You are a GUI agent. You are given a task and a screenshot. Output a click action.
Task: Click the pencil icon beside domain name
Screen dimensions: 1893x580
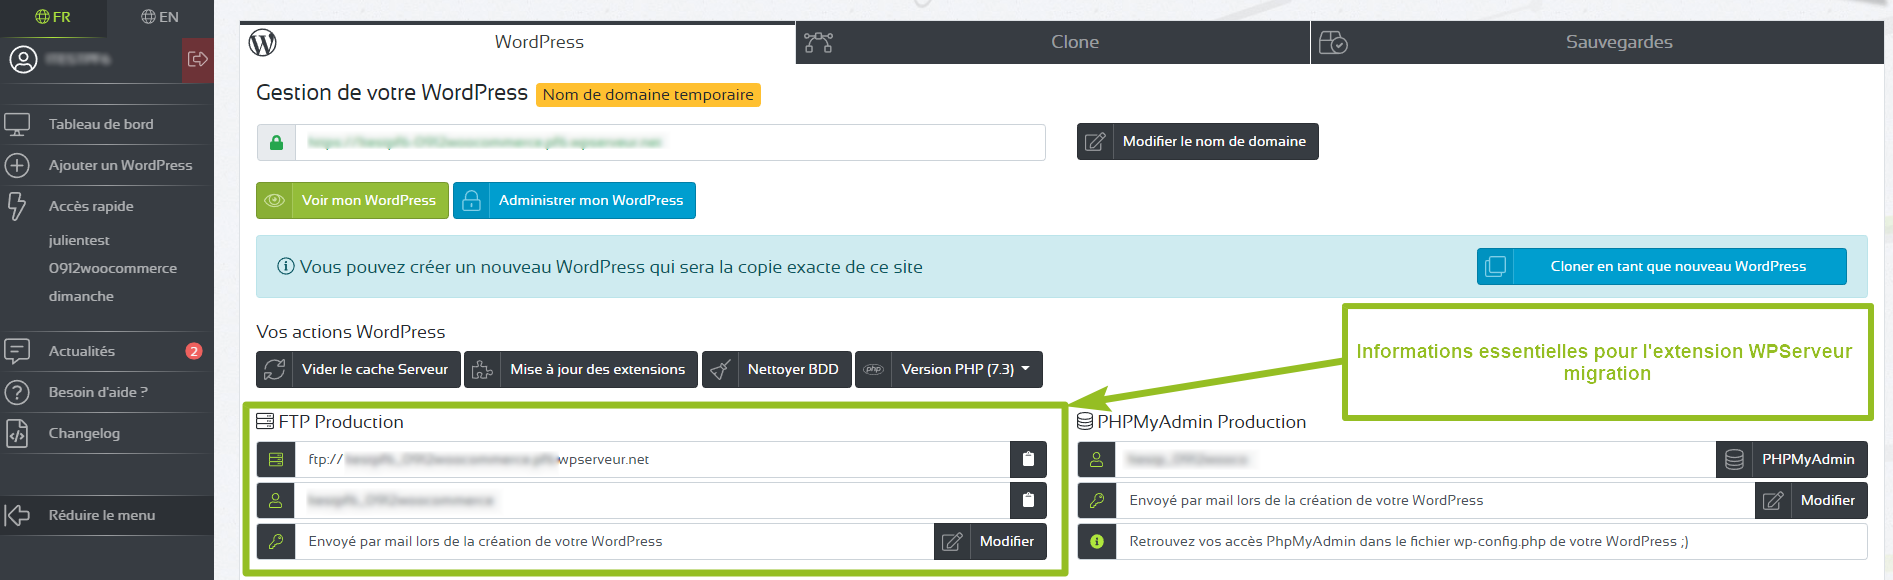tap(1095, 141)
